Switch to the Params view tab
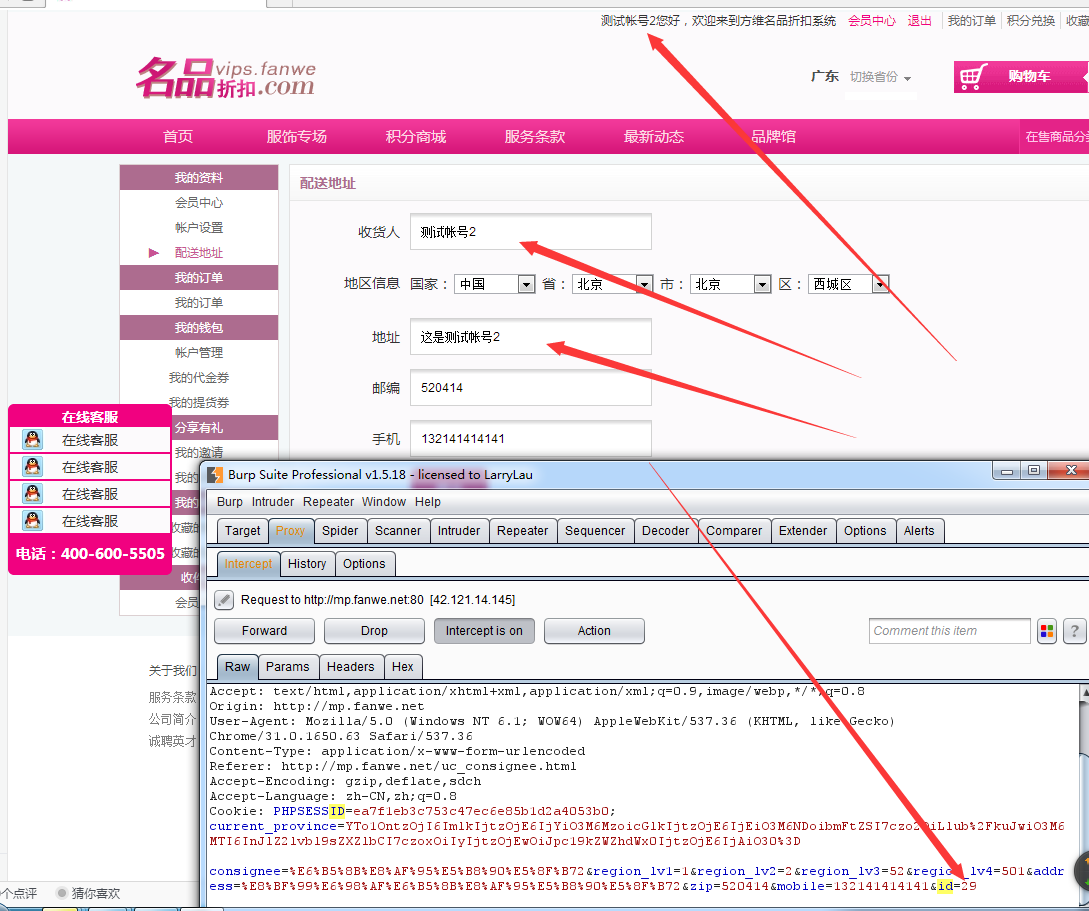The image size is (1089, 911). [288, 667]
